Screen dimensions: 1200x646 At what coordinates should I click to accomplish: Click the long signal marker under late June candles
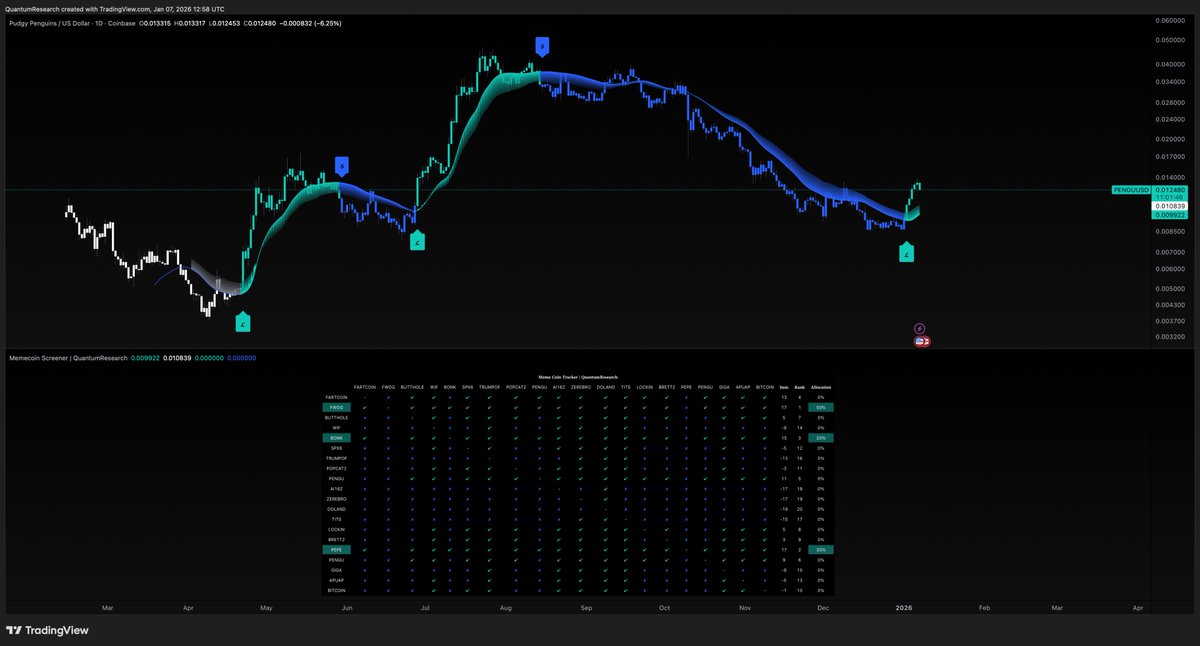(417, 240)
